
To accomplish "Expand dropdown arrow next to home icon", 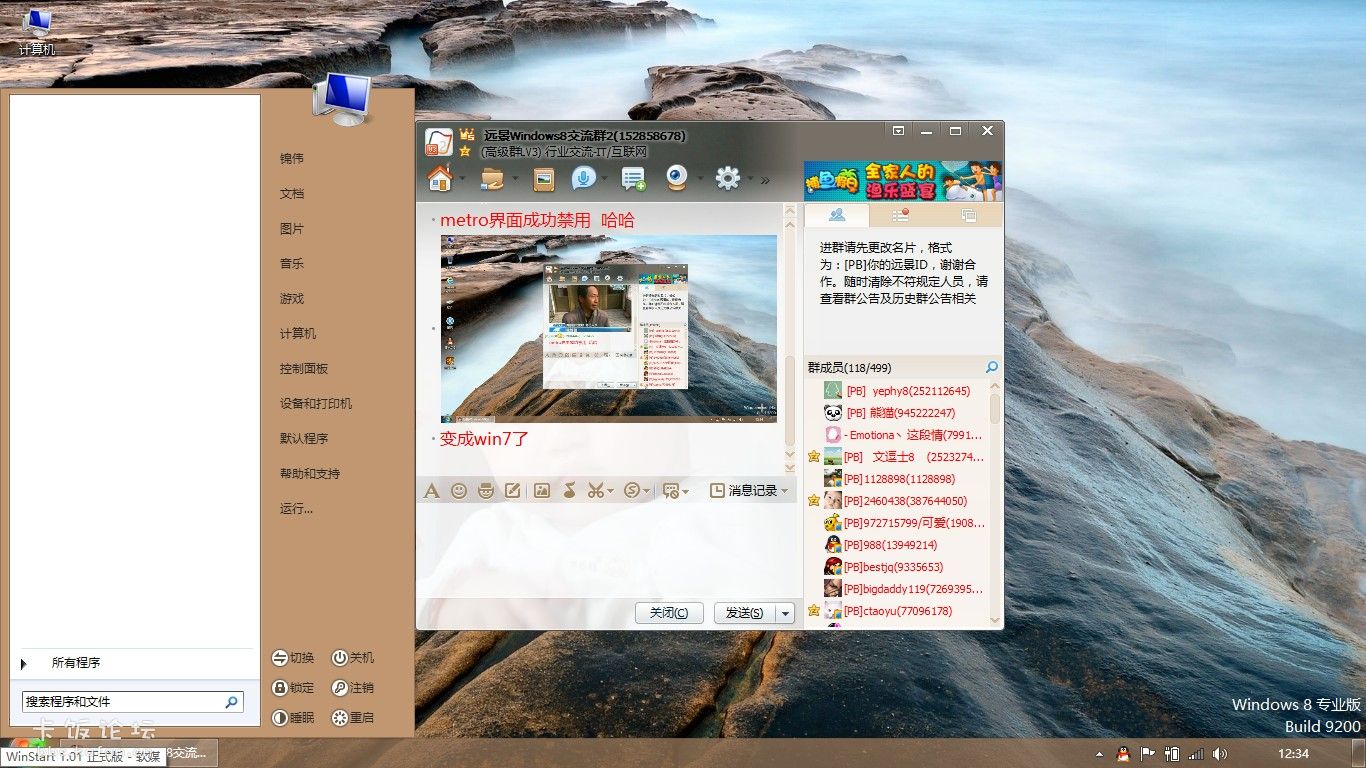I will point(462,181).
